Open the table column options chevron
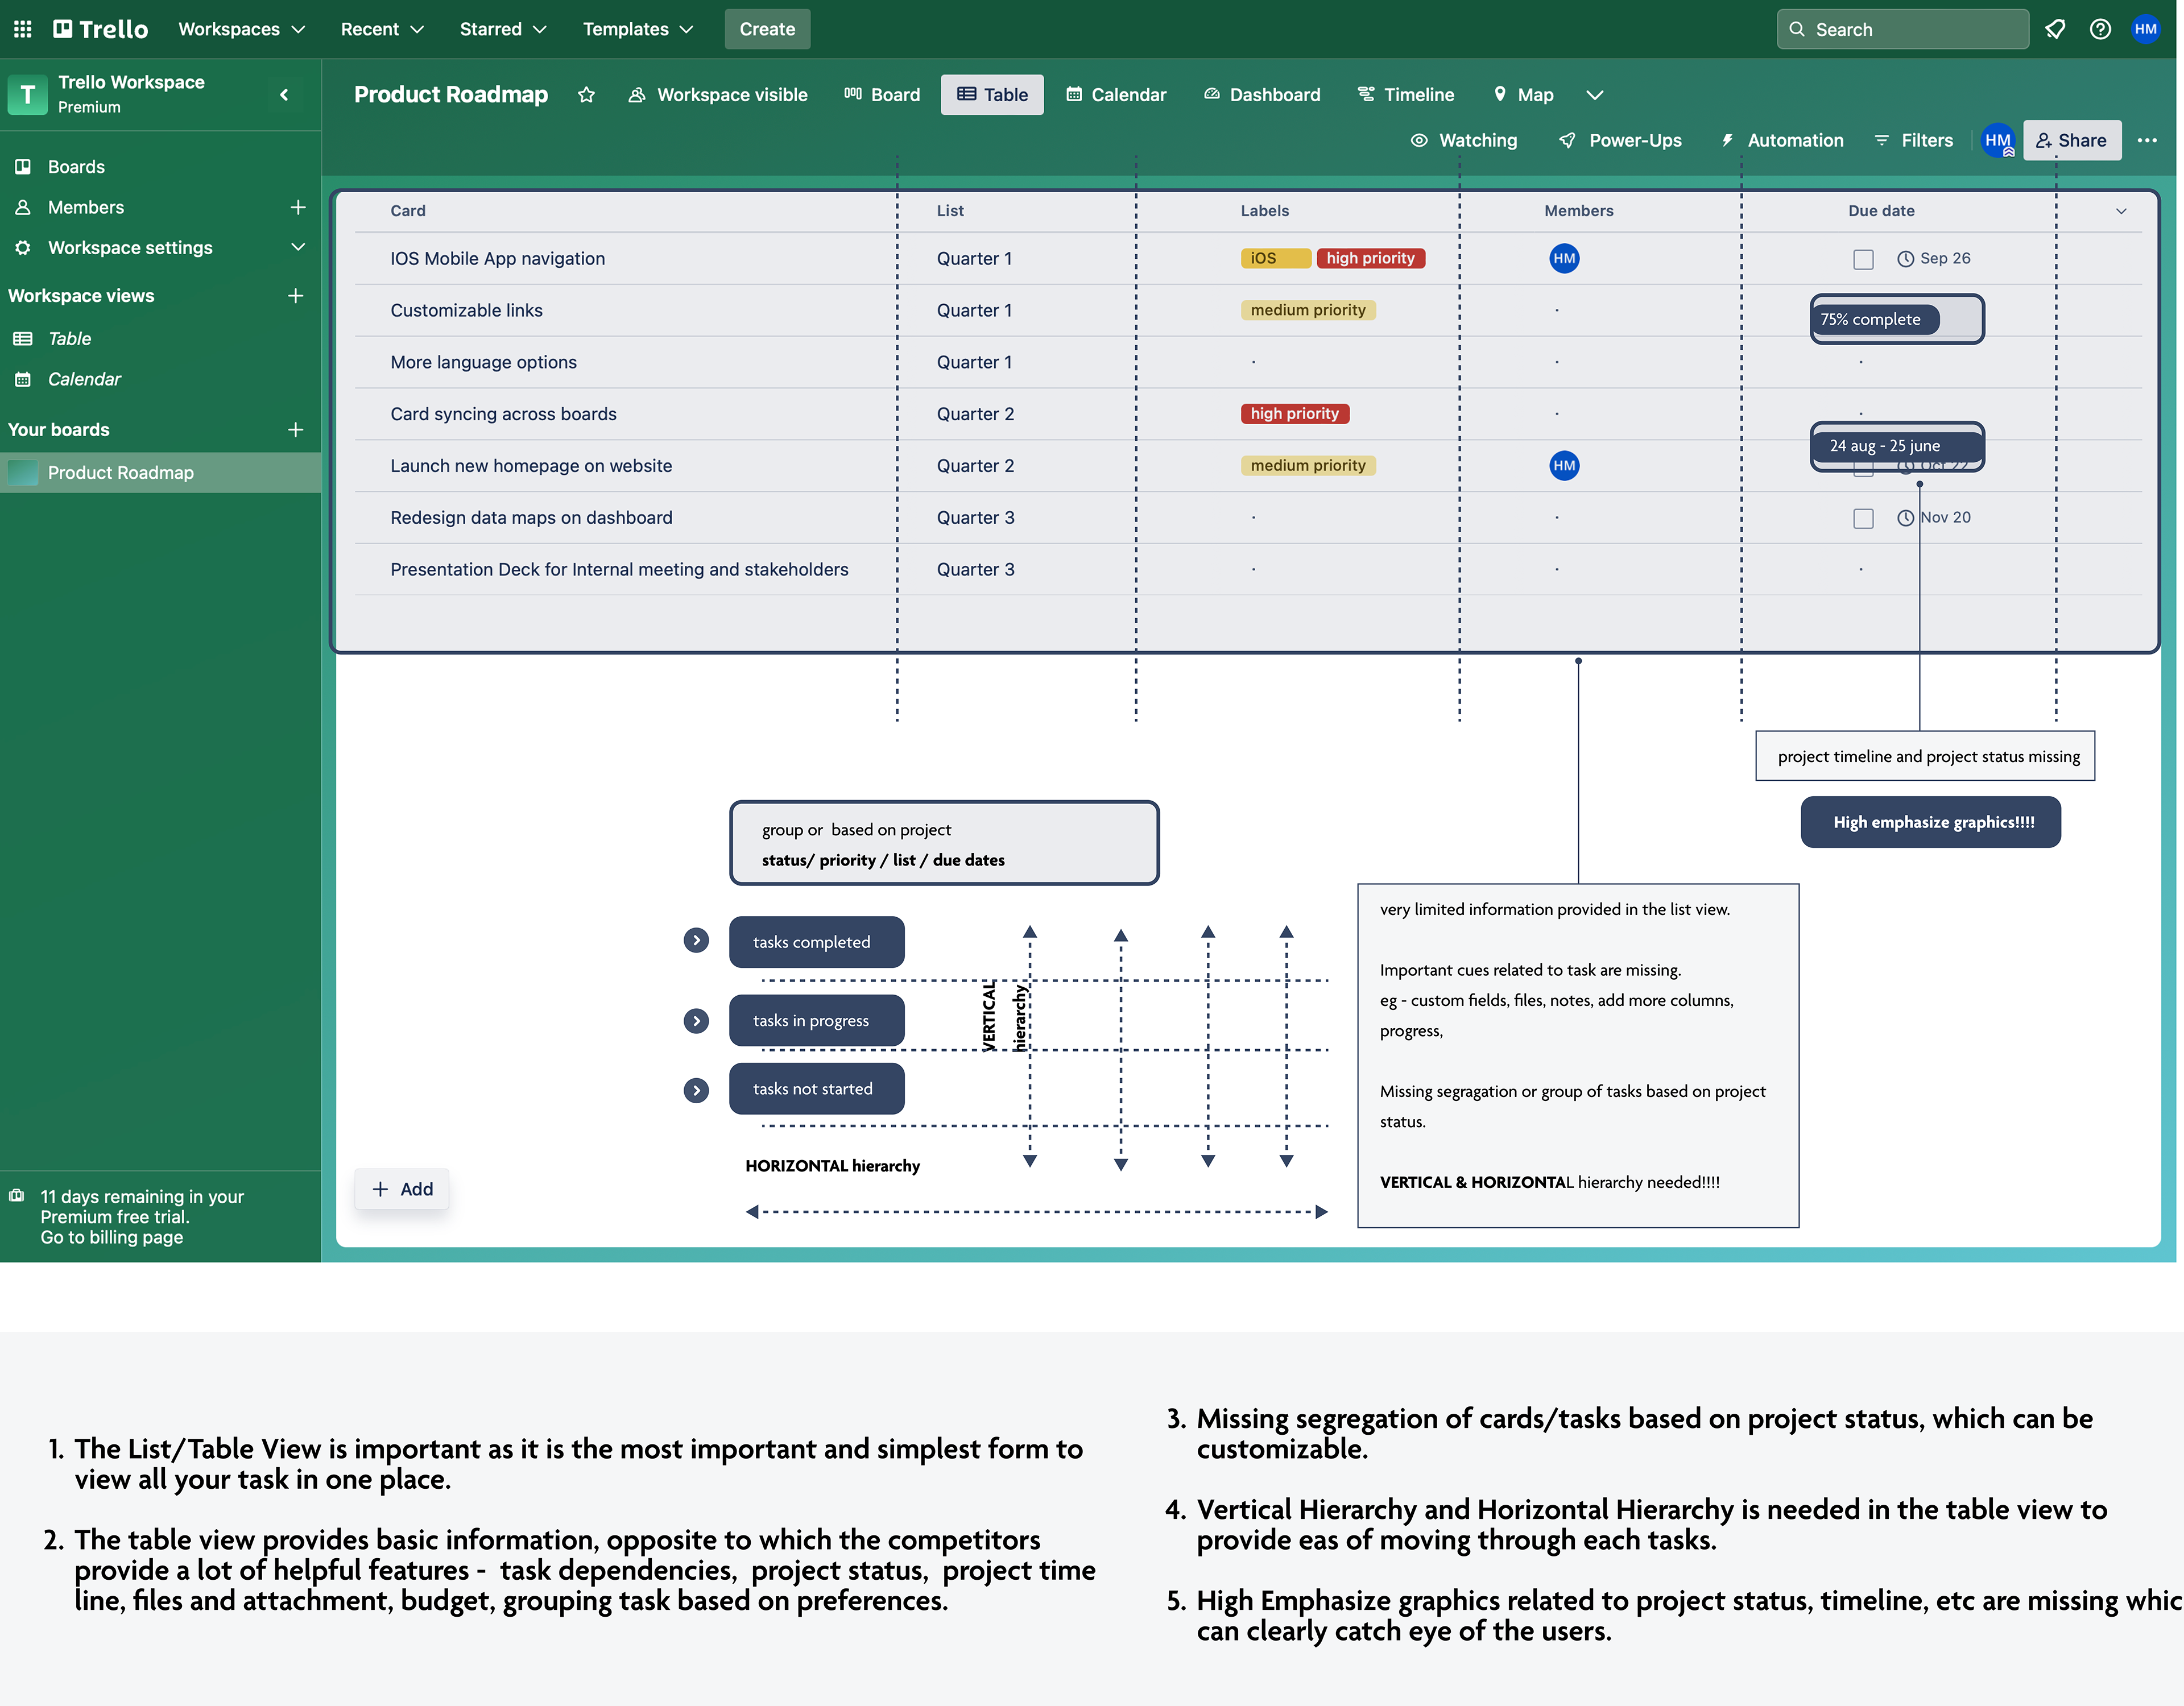The height and width of the screenshot is (1706, 2184). coord(2121,211)
